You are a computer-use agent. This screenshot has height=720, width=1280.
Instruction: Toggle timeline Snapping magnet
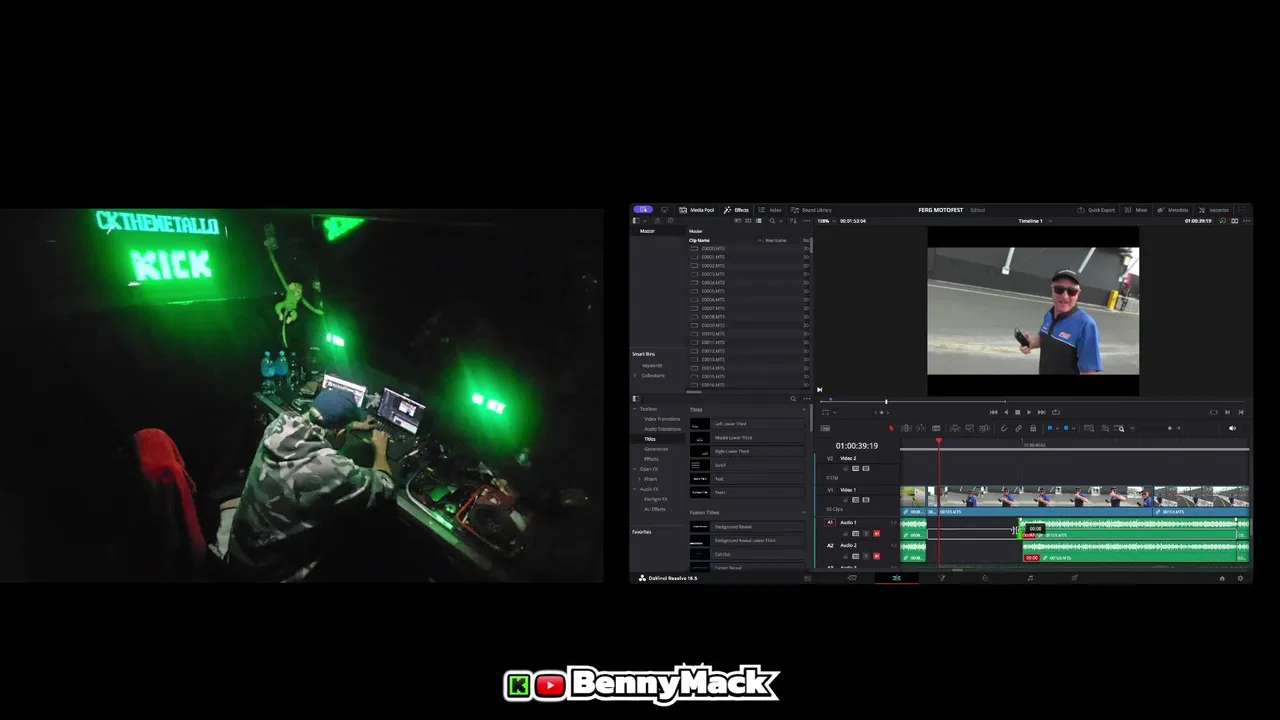point(1004,428)
